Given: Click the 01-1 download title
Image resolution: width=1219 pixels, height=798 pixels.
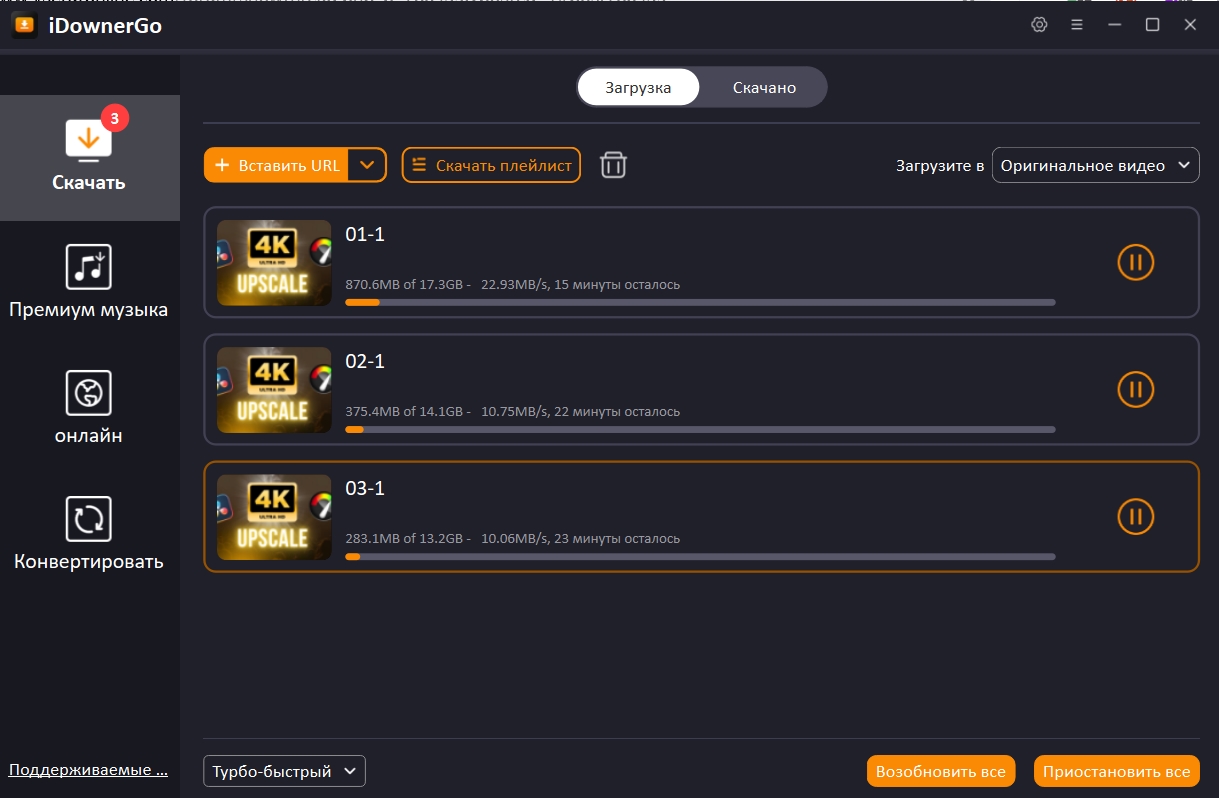Looking at the screenshot, I should pos(365,235).
